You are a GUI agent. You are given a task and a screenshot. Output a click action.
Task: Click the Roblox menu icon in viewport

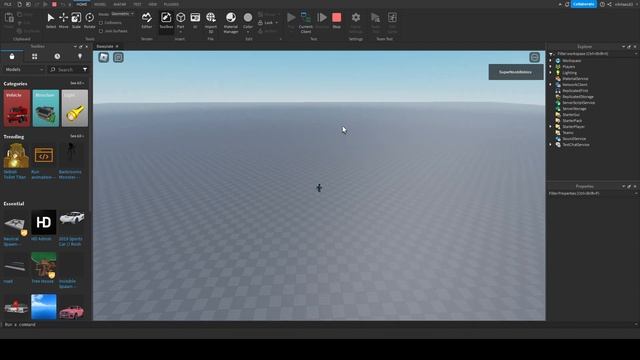point(104,57)
